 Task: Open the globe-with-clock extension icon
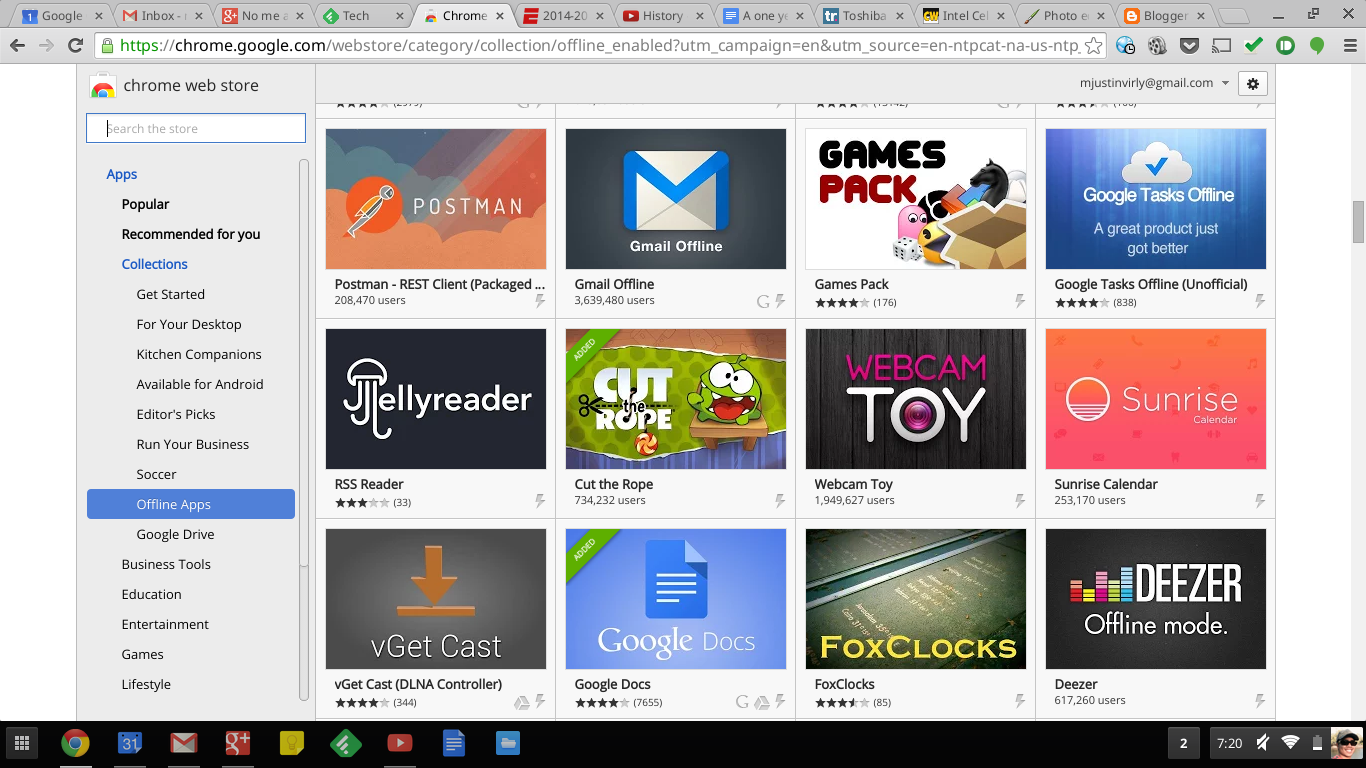click(x=1126, y=46)
